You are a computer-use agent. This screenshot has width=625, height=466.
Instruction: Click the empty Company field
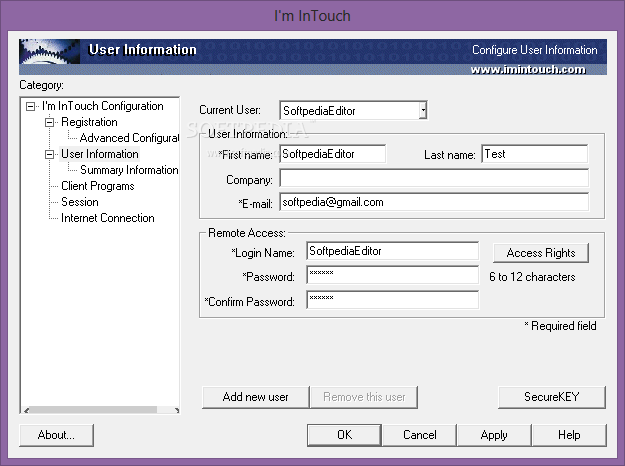pyautogui.click(x=434, y=178)
